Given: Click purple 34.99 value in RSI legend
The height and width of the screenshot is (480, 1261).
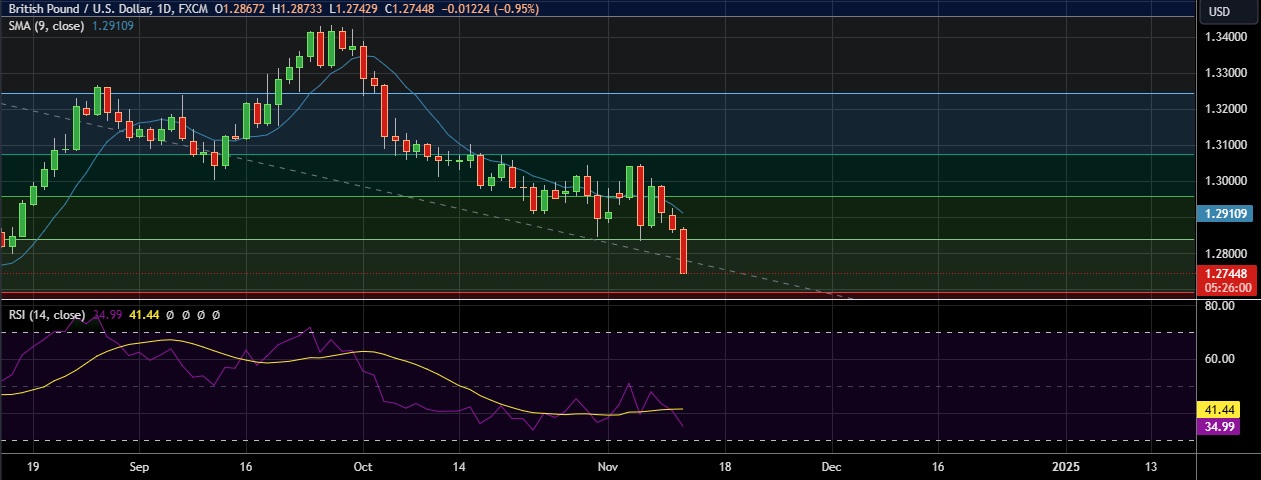Looking at the screenshot, I should click(x=107, y=314).
